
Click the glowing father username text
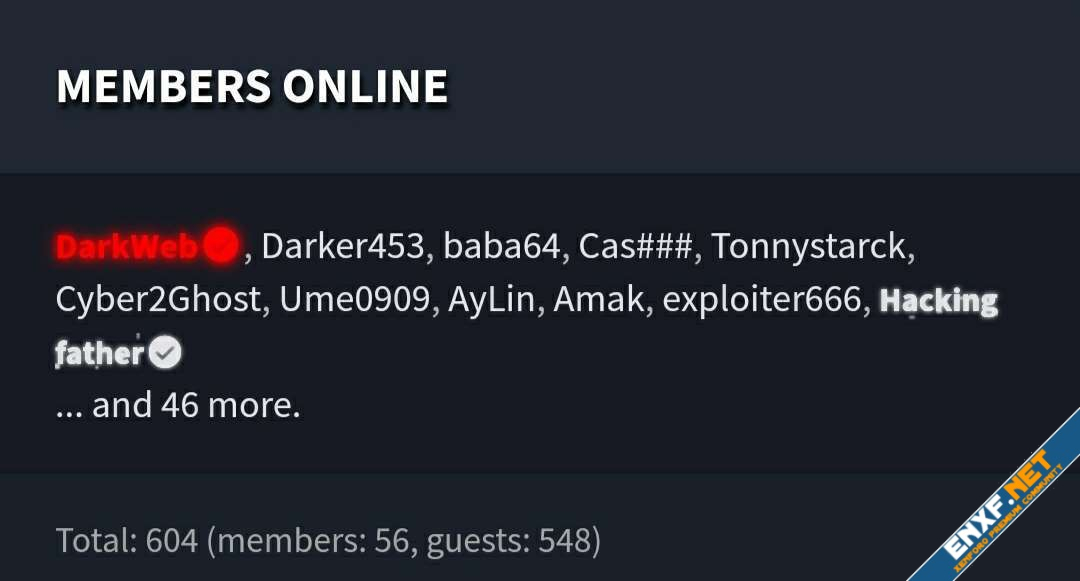pyautogui.click(x=100, y=353)
